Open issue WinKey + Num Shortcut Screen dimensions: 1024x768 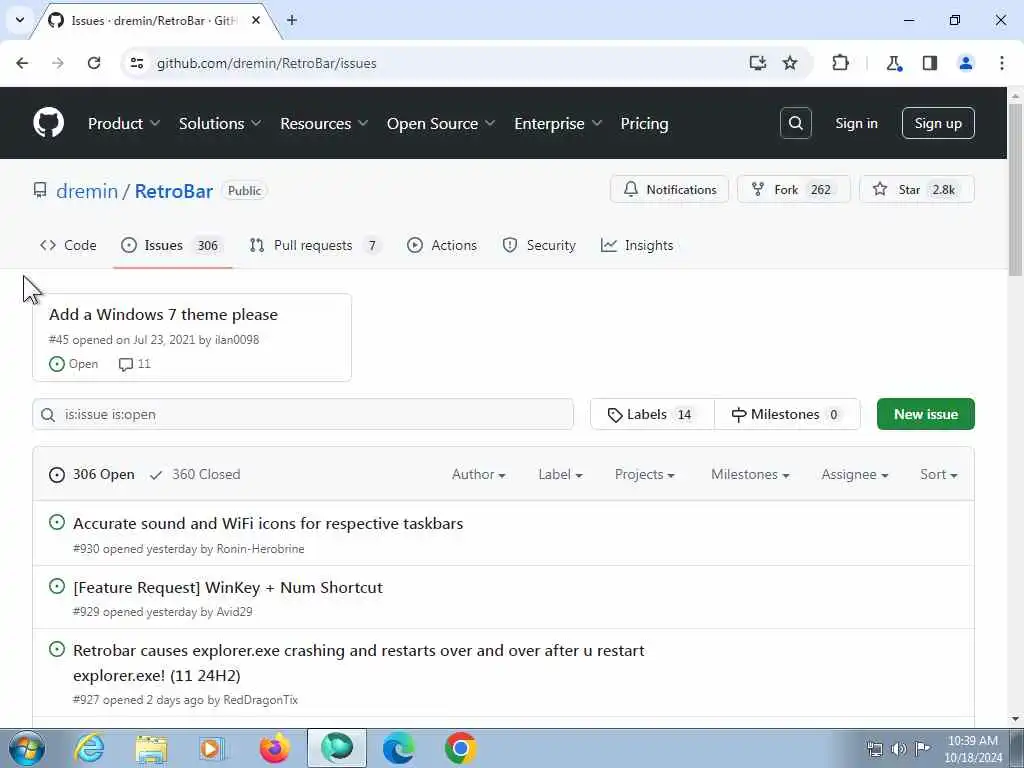coord(228,587)
